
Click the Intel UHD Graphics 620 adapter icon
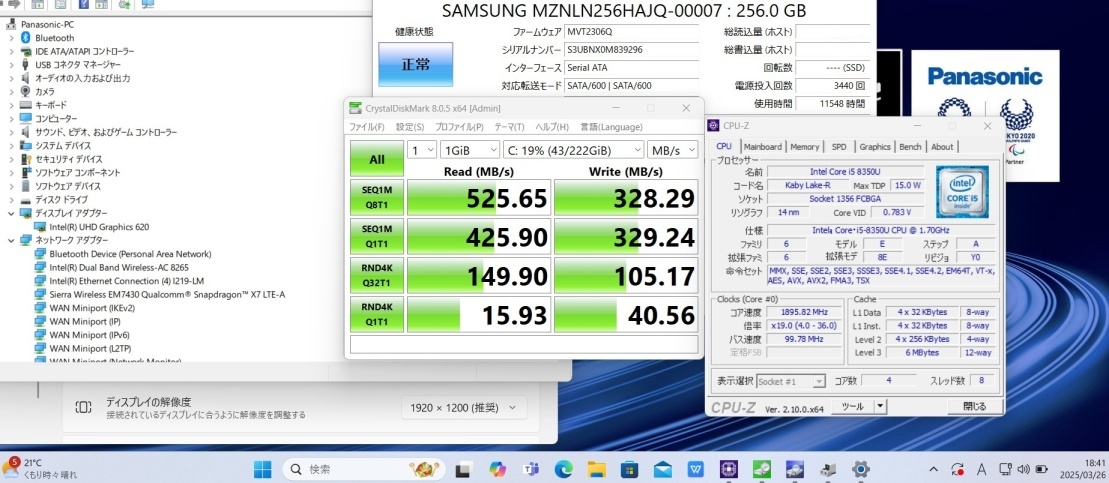point(40,227)
